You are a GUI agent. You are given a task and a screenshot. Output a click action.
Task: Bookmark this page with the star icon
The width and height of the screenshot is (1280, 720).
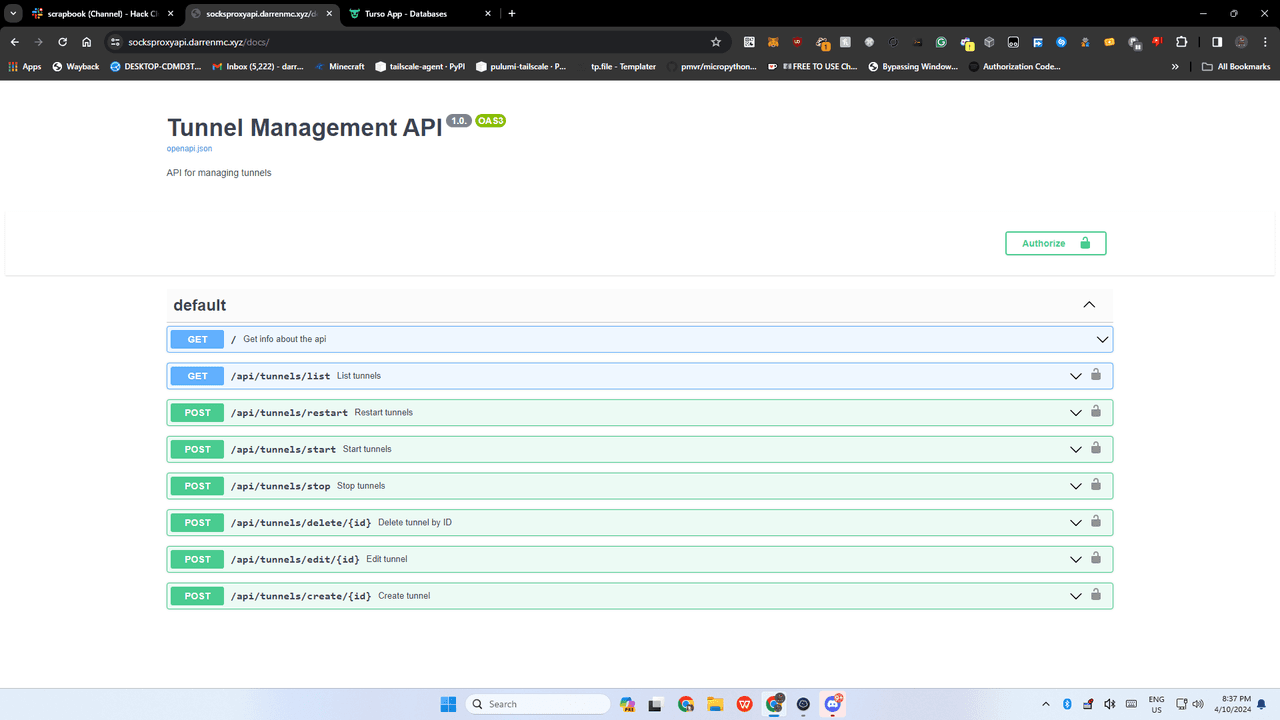point(716,42)
